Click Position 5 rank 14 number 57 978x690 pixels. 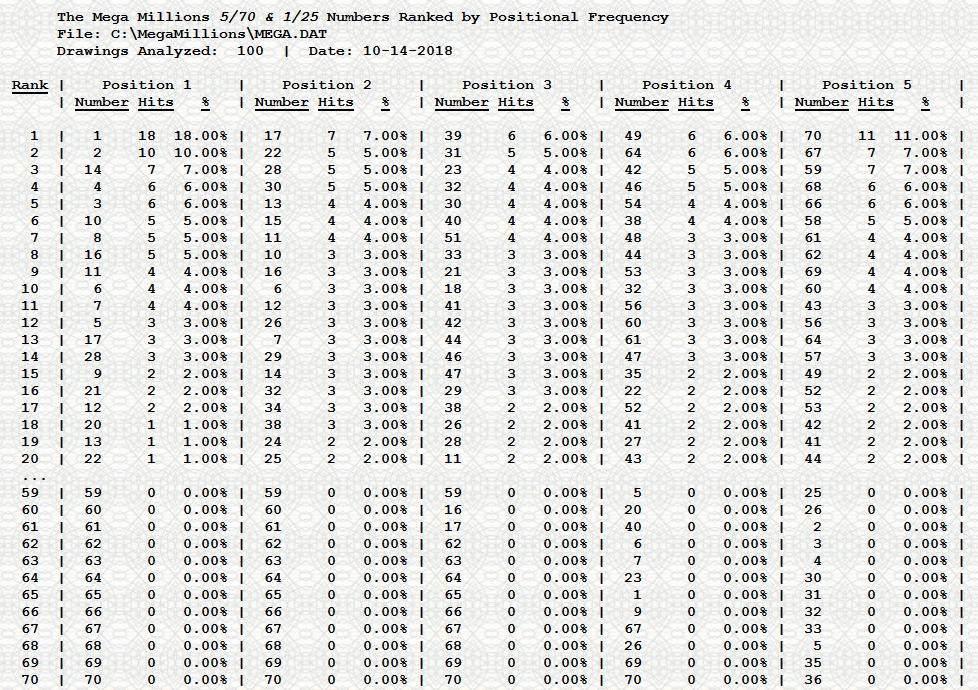(813, 357)
